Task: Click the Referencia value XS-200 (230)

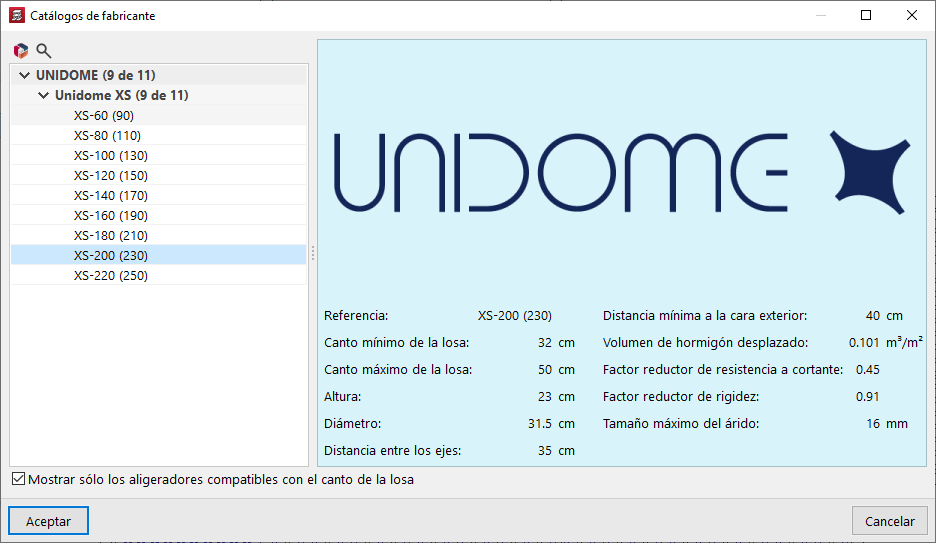Action: coord(515,316)
